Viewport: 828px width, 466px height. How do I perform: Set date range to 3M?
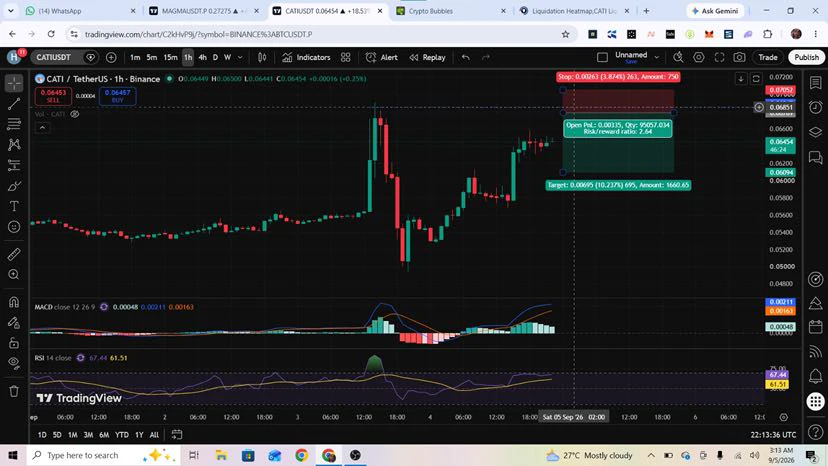88,435
